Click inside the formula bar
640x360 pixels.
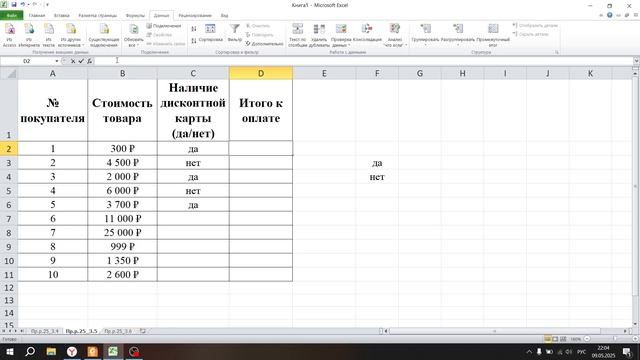[363, 61]
